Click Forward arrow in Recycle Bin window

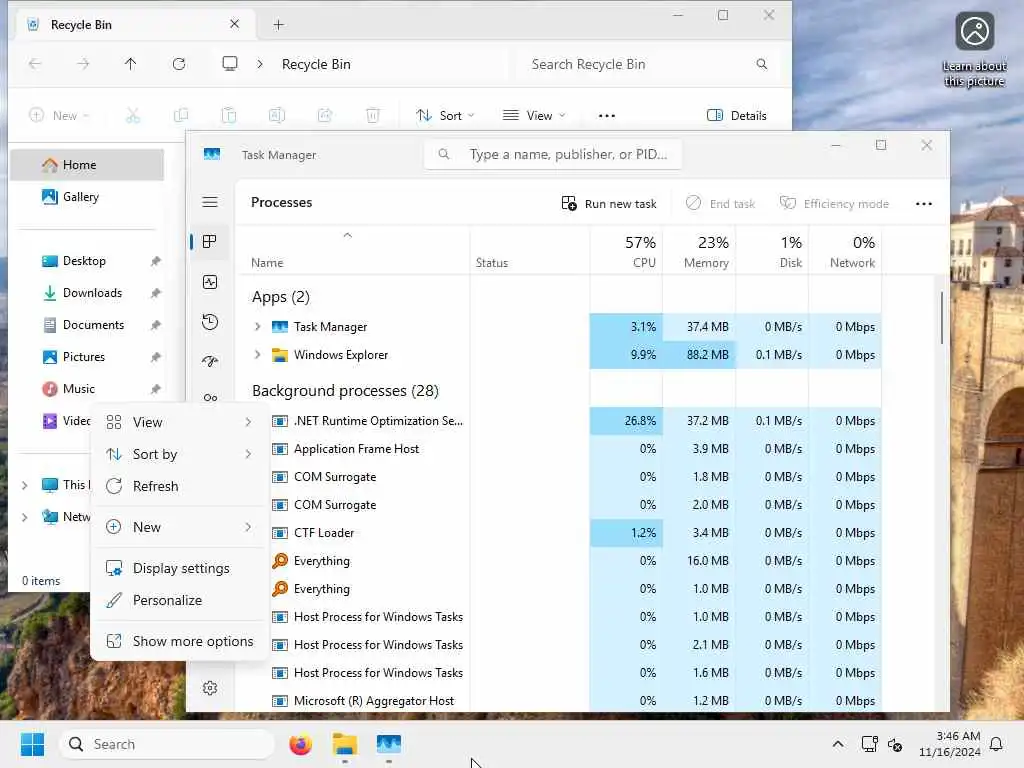point(83,64)
